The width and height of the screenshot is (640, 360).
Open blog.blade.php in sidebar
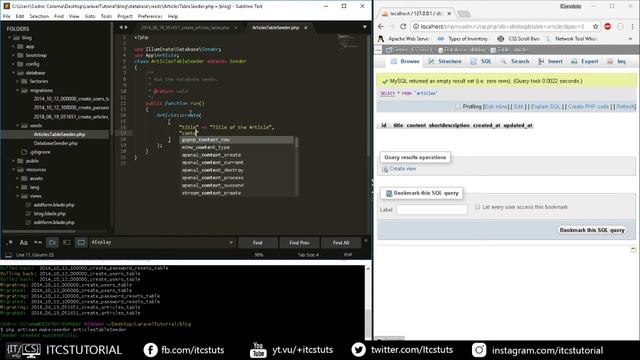click(50, 213)
